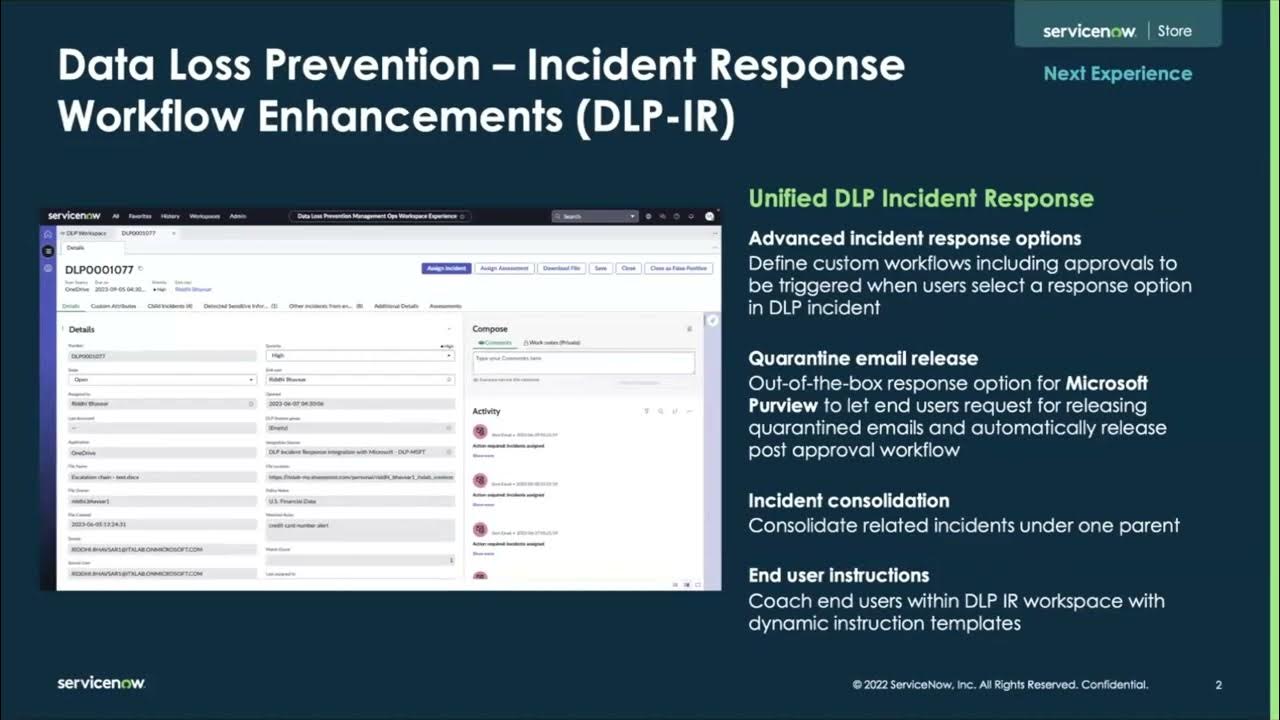Open the global Search dropdown arrow
Viewport: 1280px width, 720px height.
632,216
